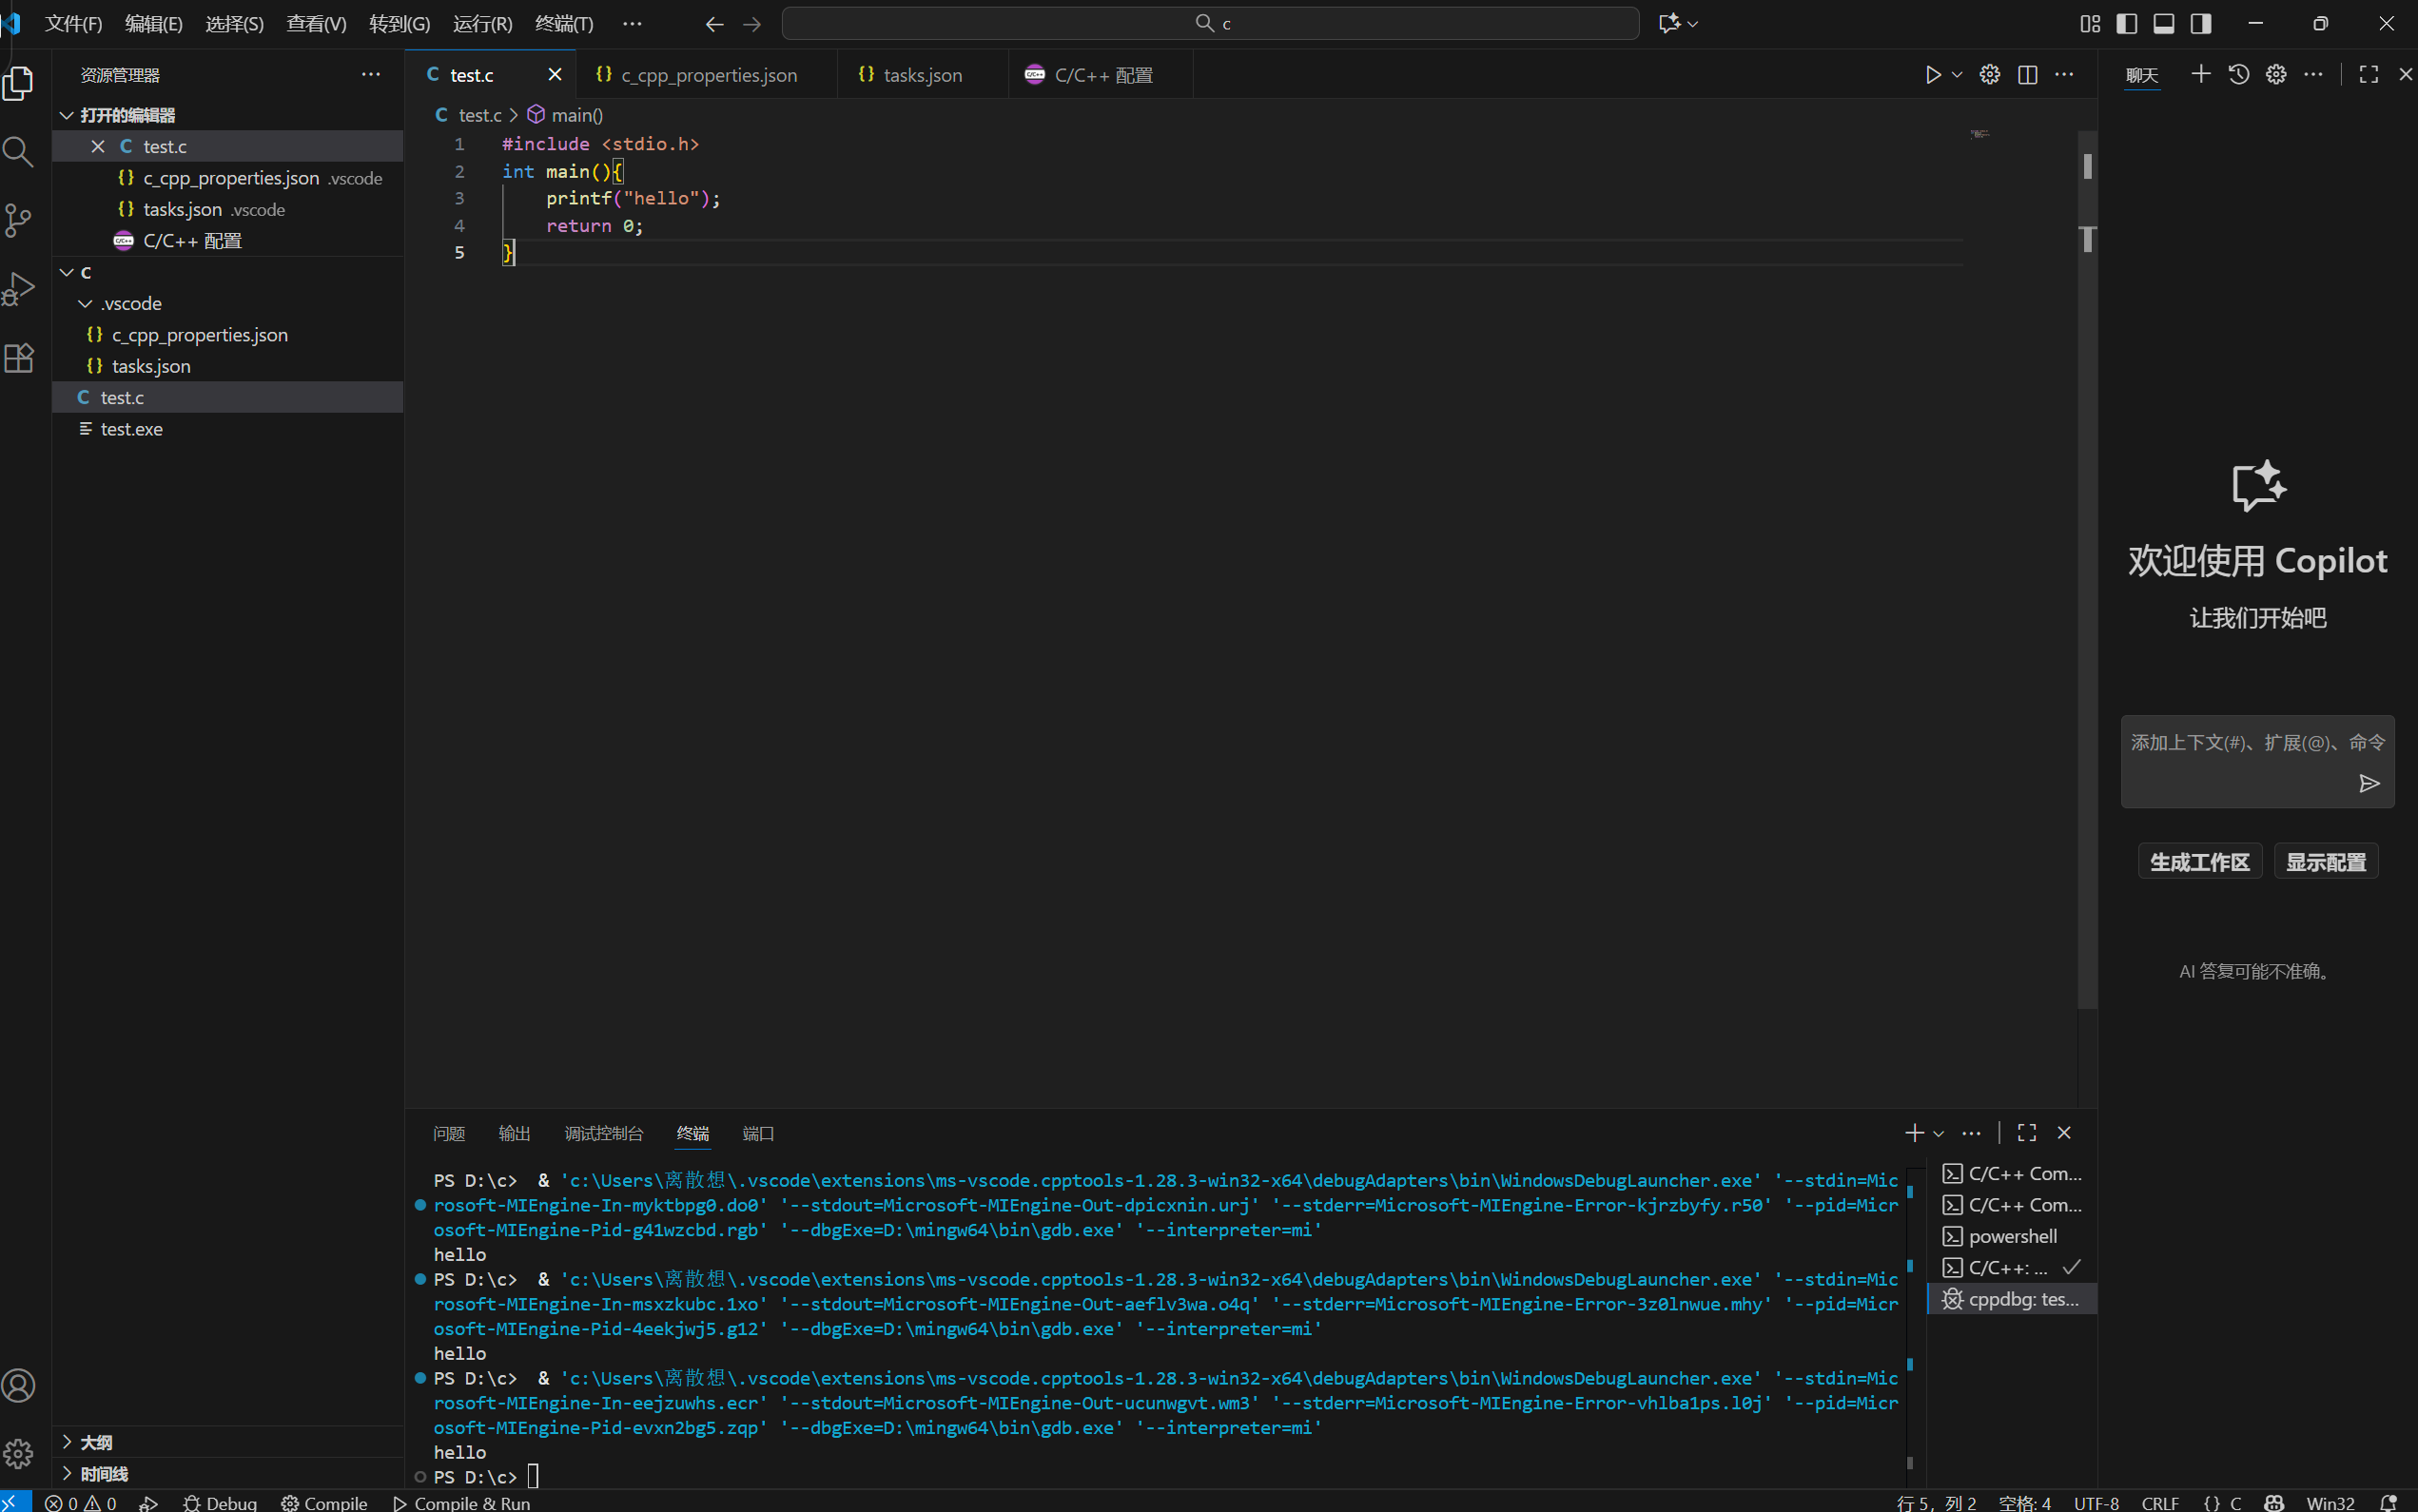Open the 运行(R) menu
Image resolution: width=2418 pixels, height=1512 pixels.
(x=482, y=24)
